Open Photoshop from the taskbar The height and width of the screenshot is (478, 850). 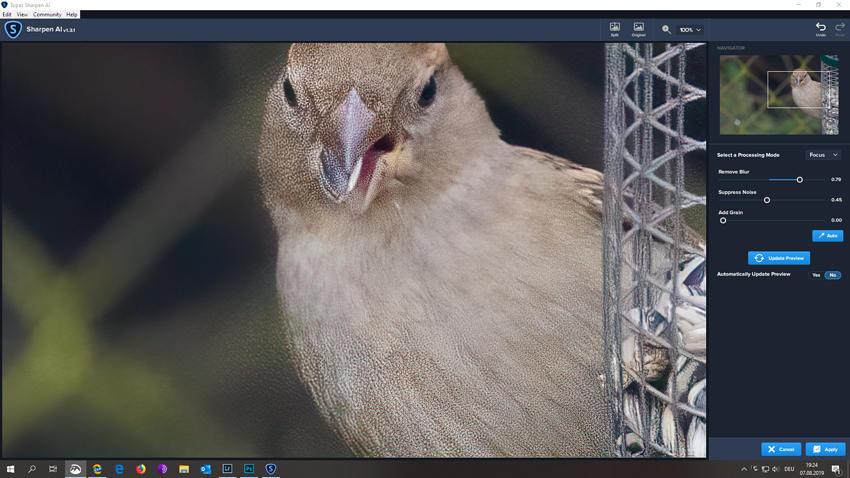[x=249, y=468]
